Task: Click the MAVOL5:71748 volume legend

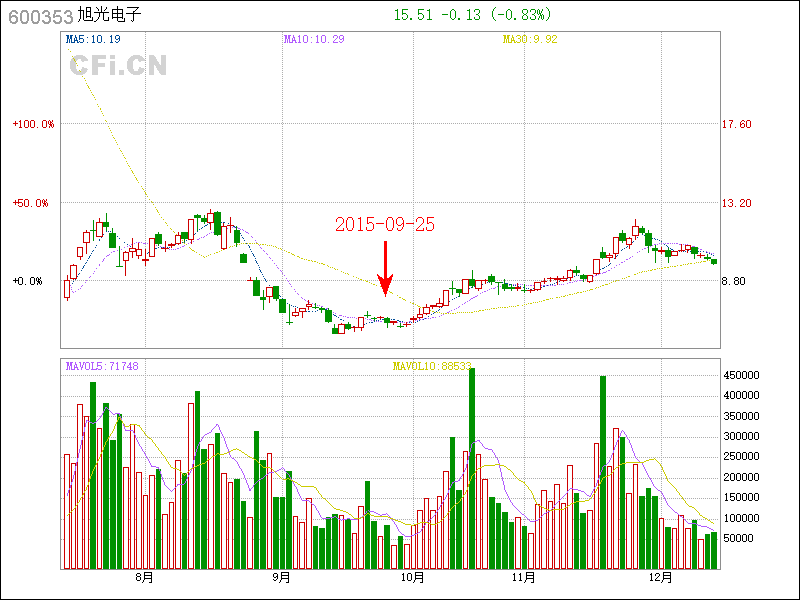Action: coord(102,367)
